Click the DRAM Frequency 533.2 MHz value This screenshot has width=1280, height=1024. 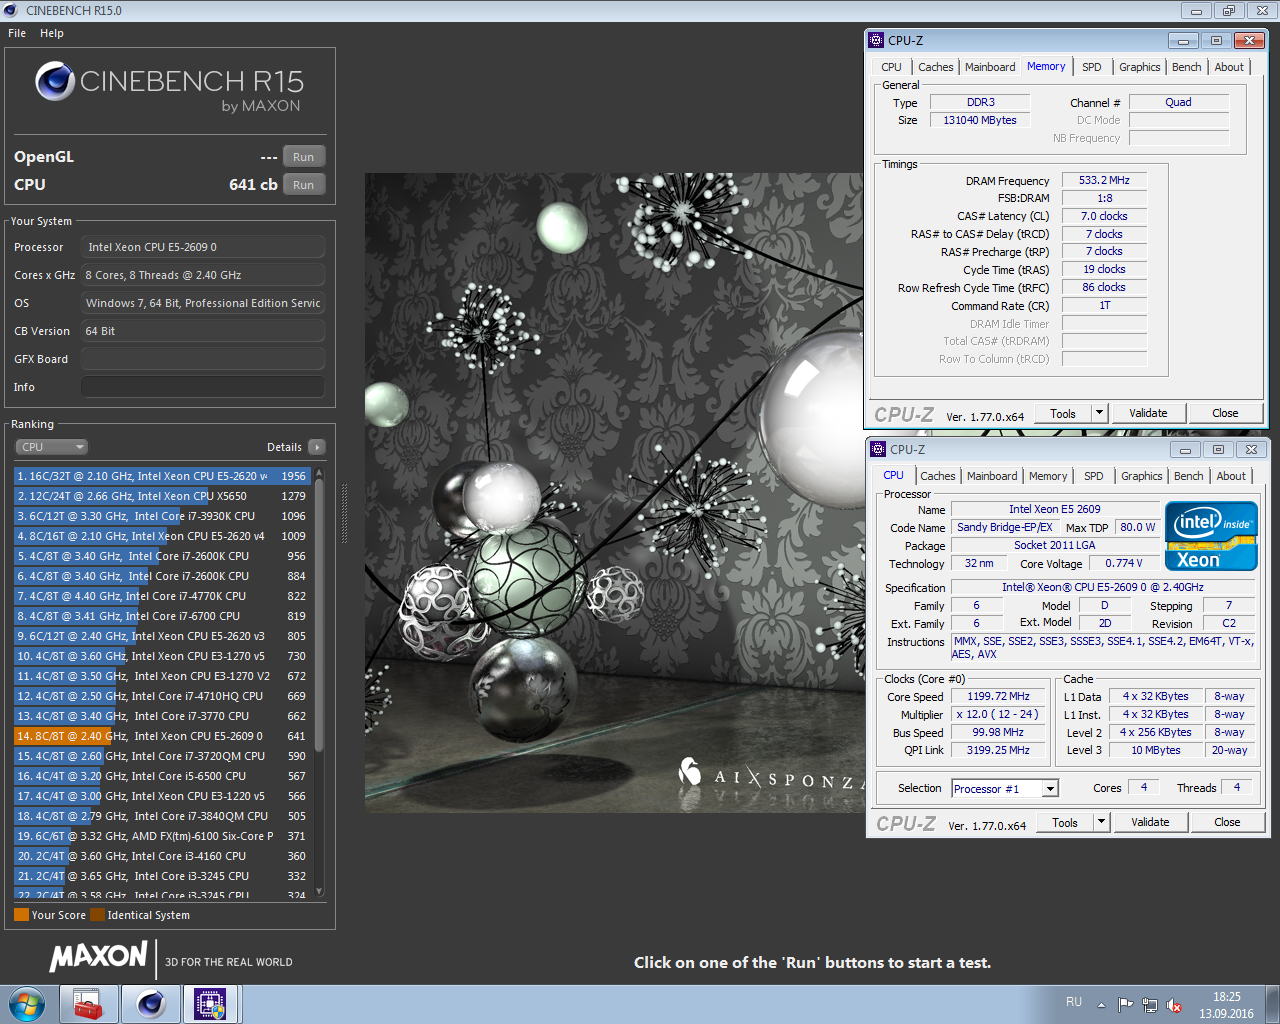point(1104,180)
